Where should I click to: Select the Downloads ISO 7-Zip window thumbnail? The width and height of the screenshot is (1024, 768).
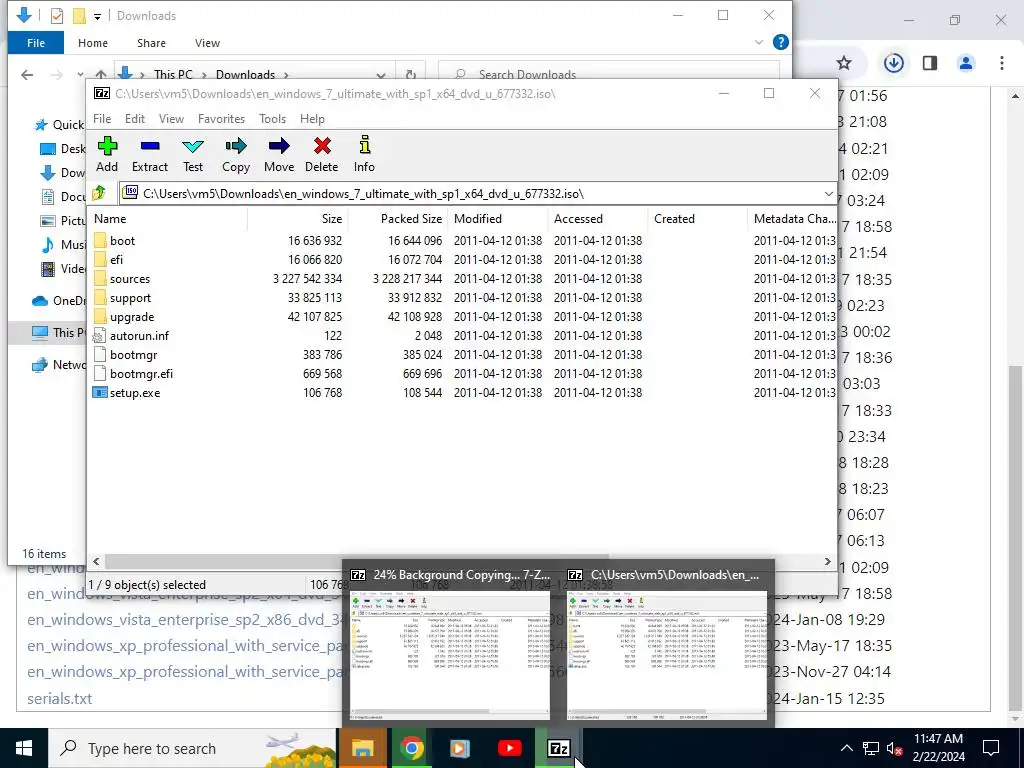pyautogui.click(x=667, y=643)
